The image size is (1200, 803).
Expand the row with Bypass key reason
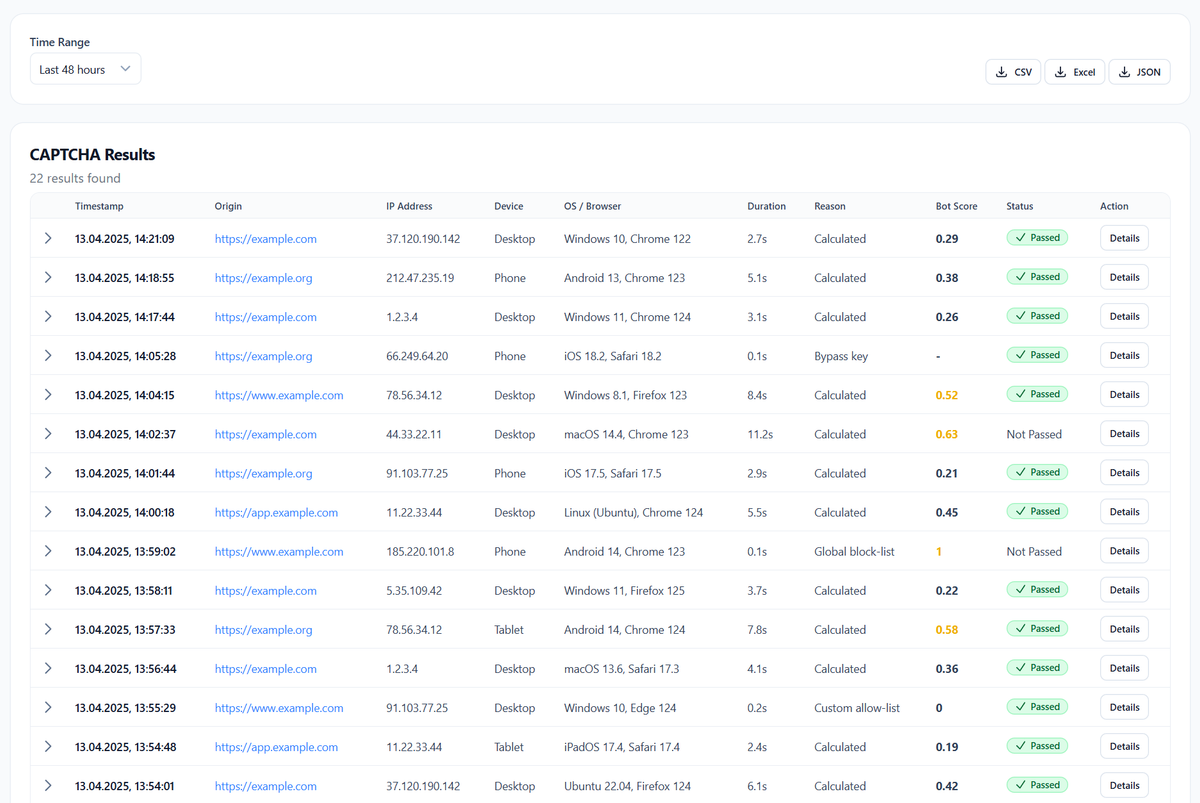pos(48,355)
